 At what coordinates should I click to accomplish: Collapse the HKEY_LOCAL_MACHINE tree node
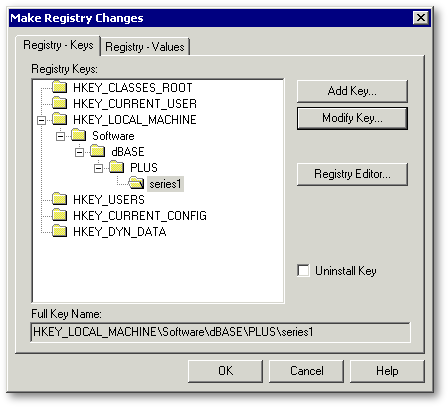tap(42, 120)
